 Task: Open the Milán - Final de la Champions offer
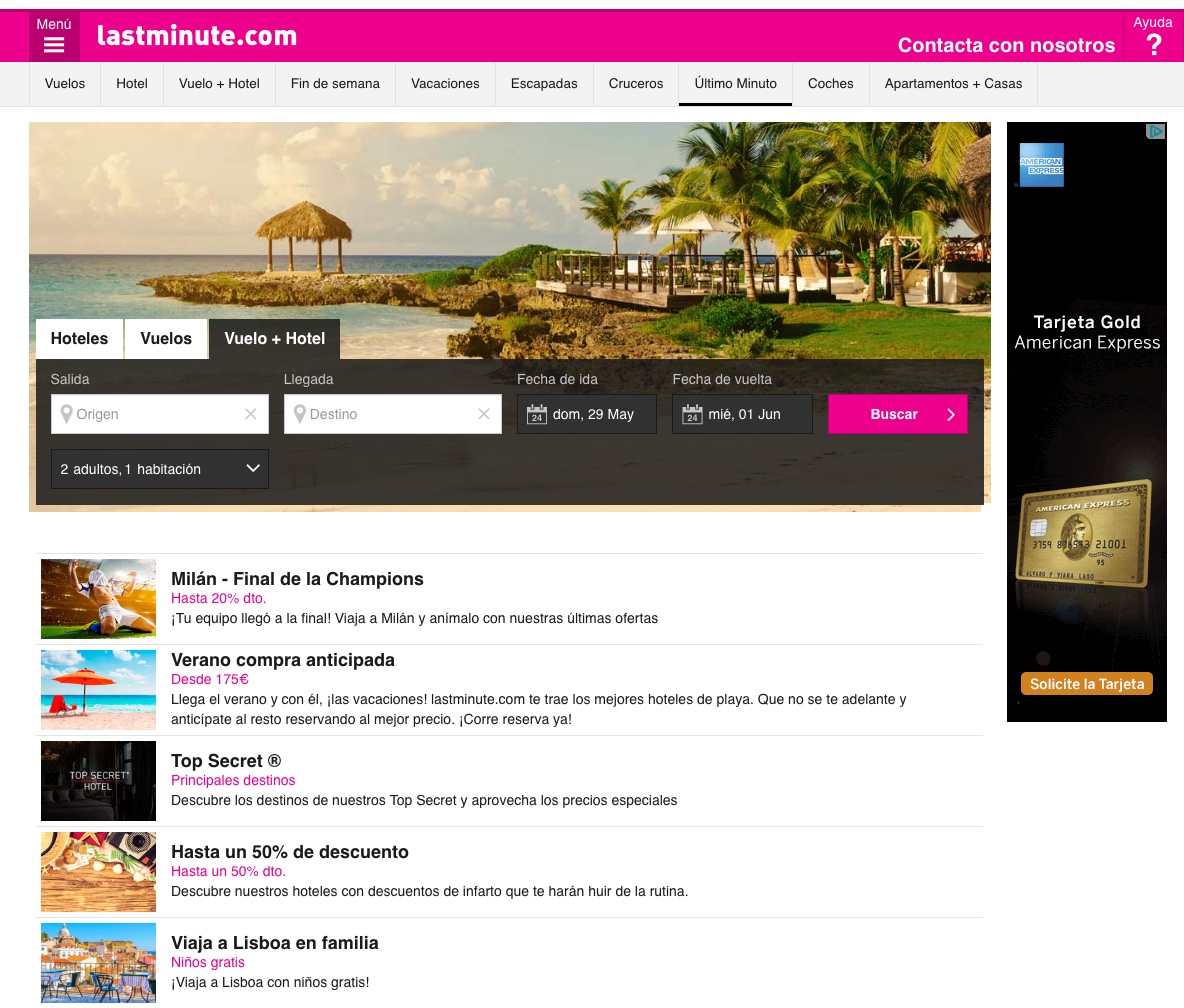point(297,579)
